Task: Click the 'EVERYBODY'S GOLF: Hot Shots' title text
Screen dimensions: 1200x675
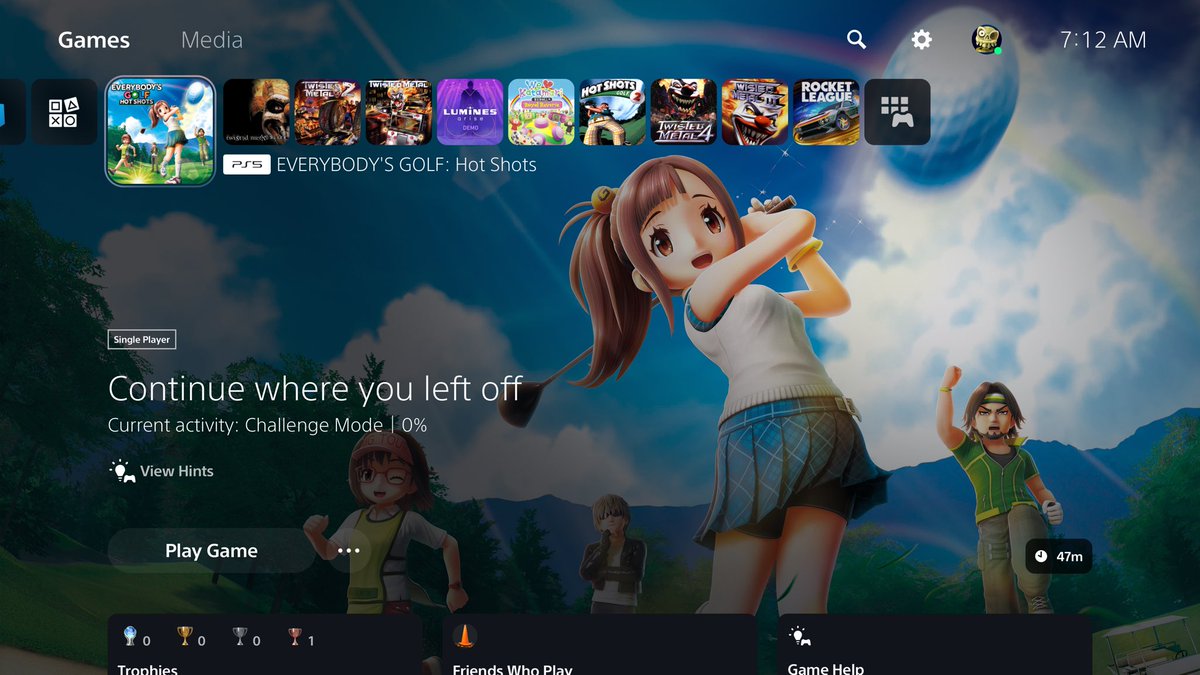Action: (x=406, y=165)
